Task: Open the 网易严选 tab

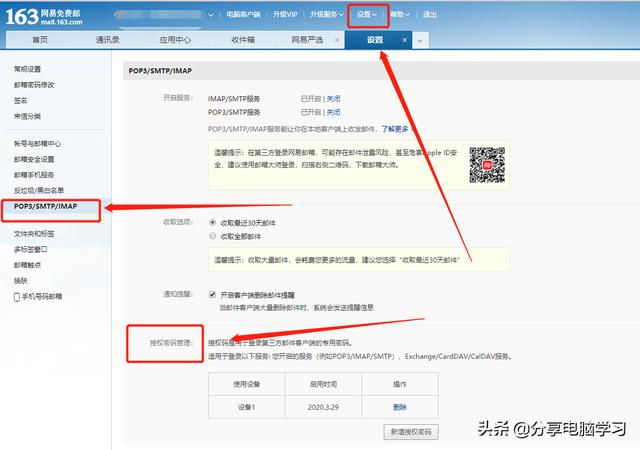Action: click(307, 40)
